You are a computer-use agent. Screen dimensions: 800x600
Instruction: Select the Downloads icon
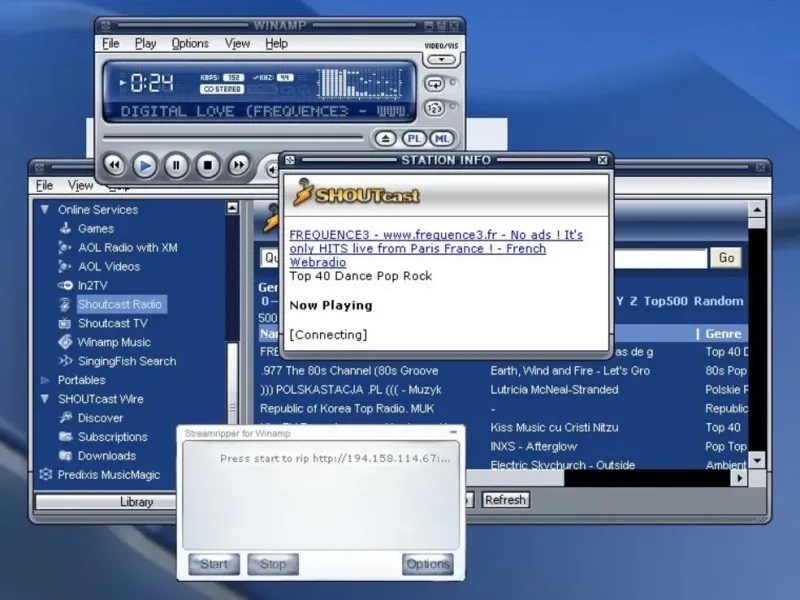point(65,456)
